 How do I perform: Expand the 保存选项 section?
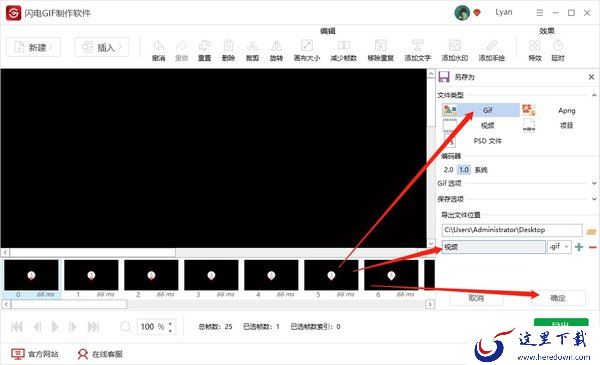coord(594,199)
